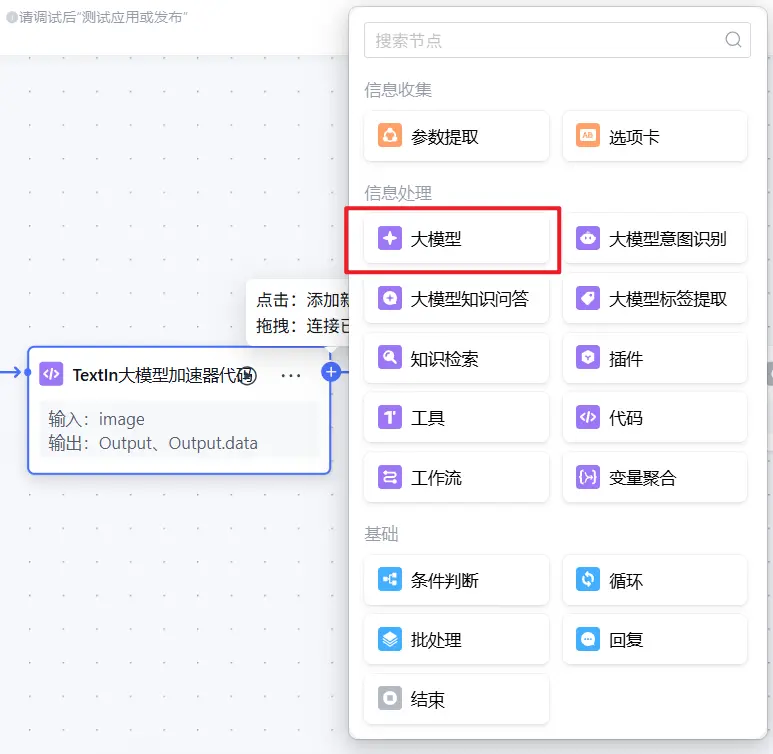The image size is (773, 754).
Task: Add a 选项卡 node
Action: pyautogui.click(x=655, y=136)
